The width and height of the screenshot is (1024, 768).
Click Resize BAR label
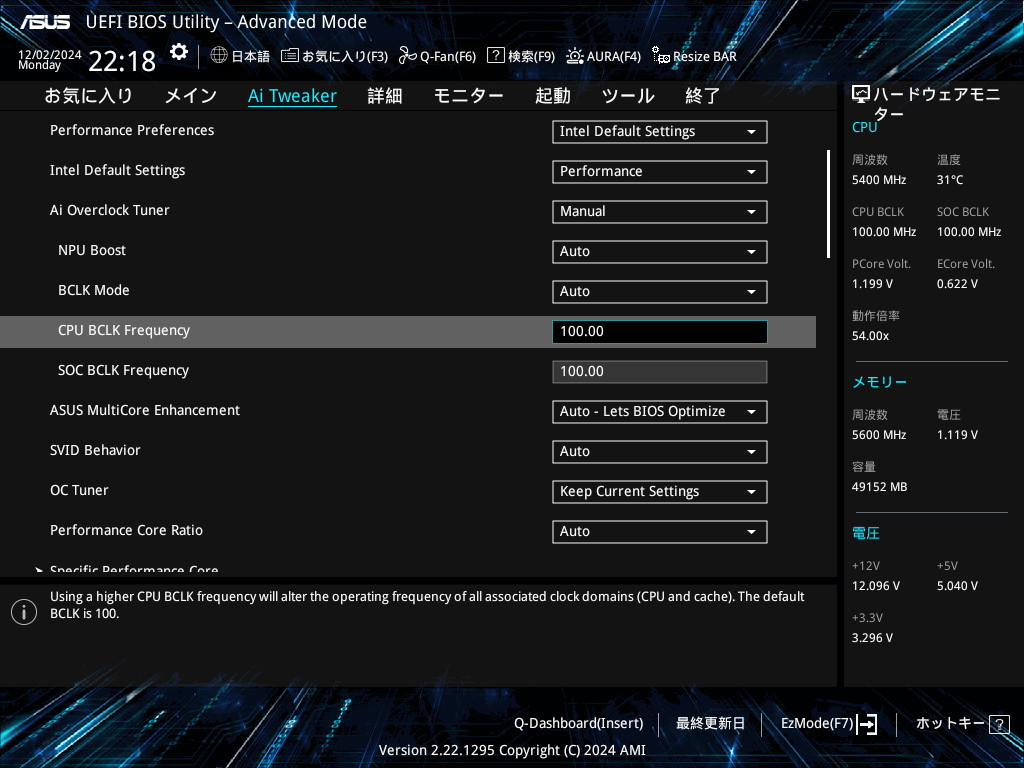[x=705, y=57]
